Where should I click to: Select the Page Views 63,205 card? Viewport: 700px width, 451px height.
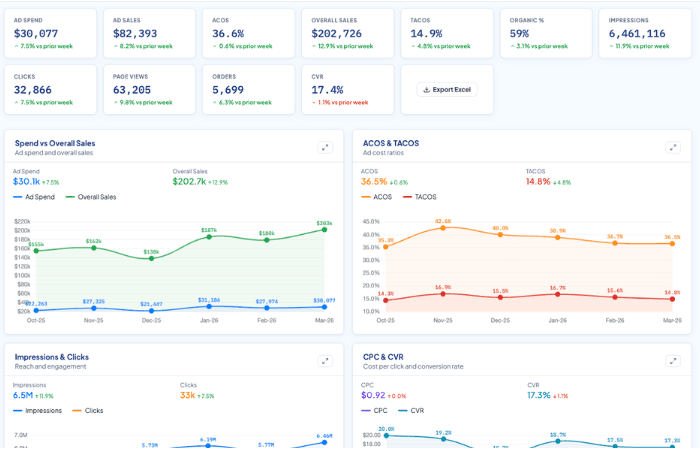point(150,90)
